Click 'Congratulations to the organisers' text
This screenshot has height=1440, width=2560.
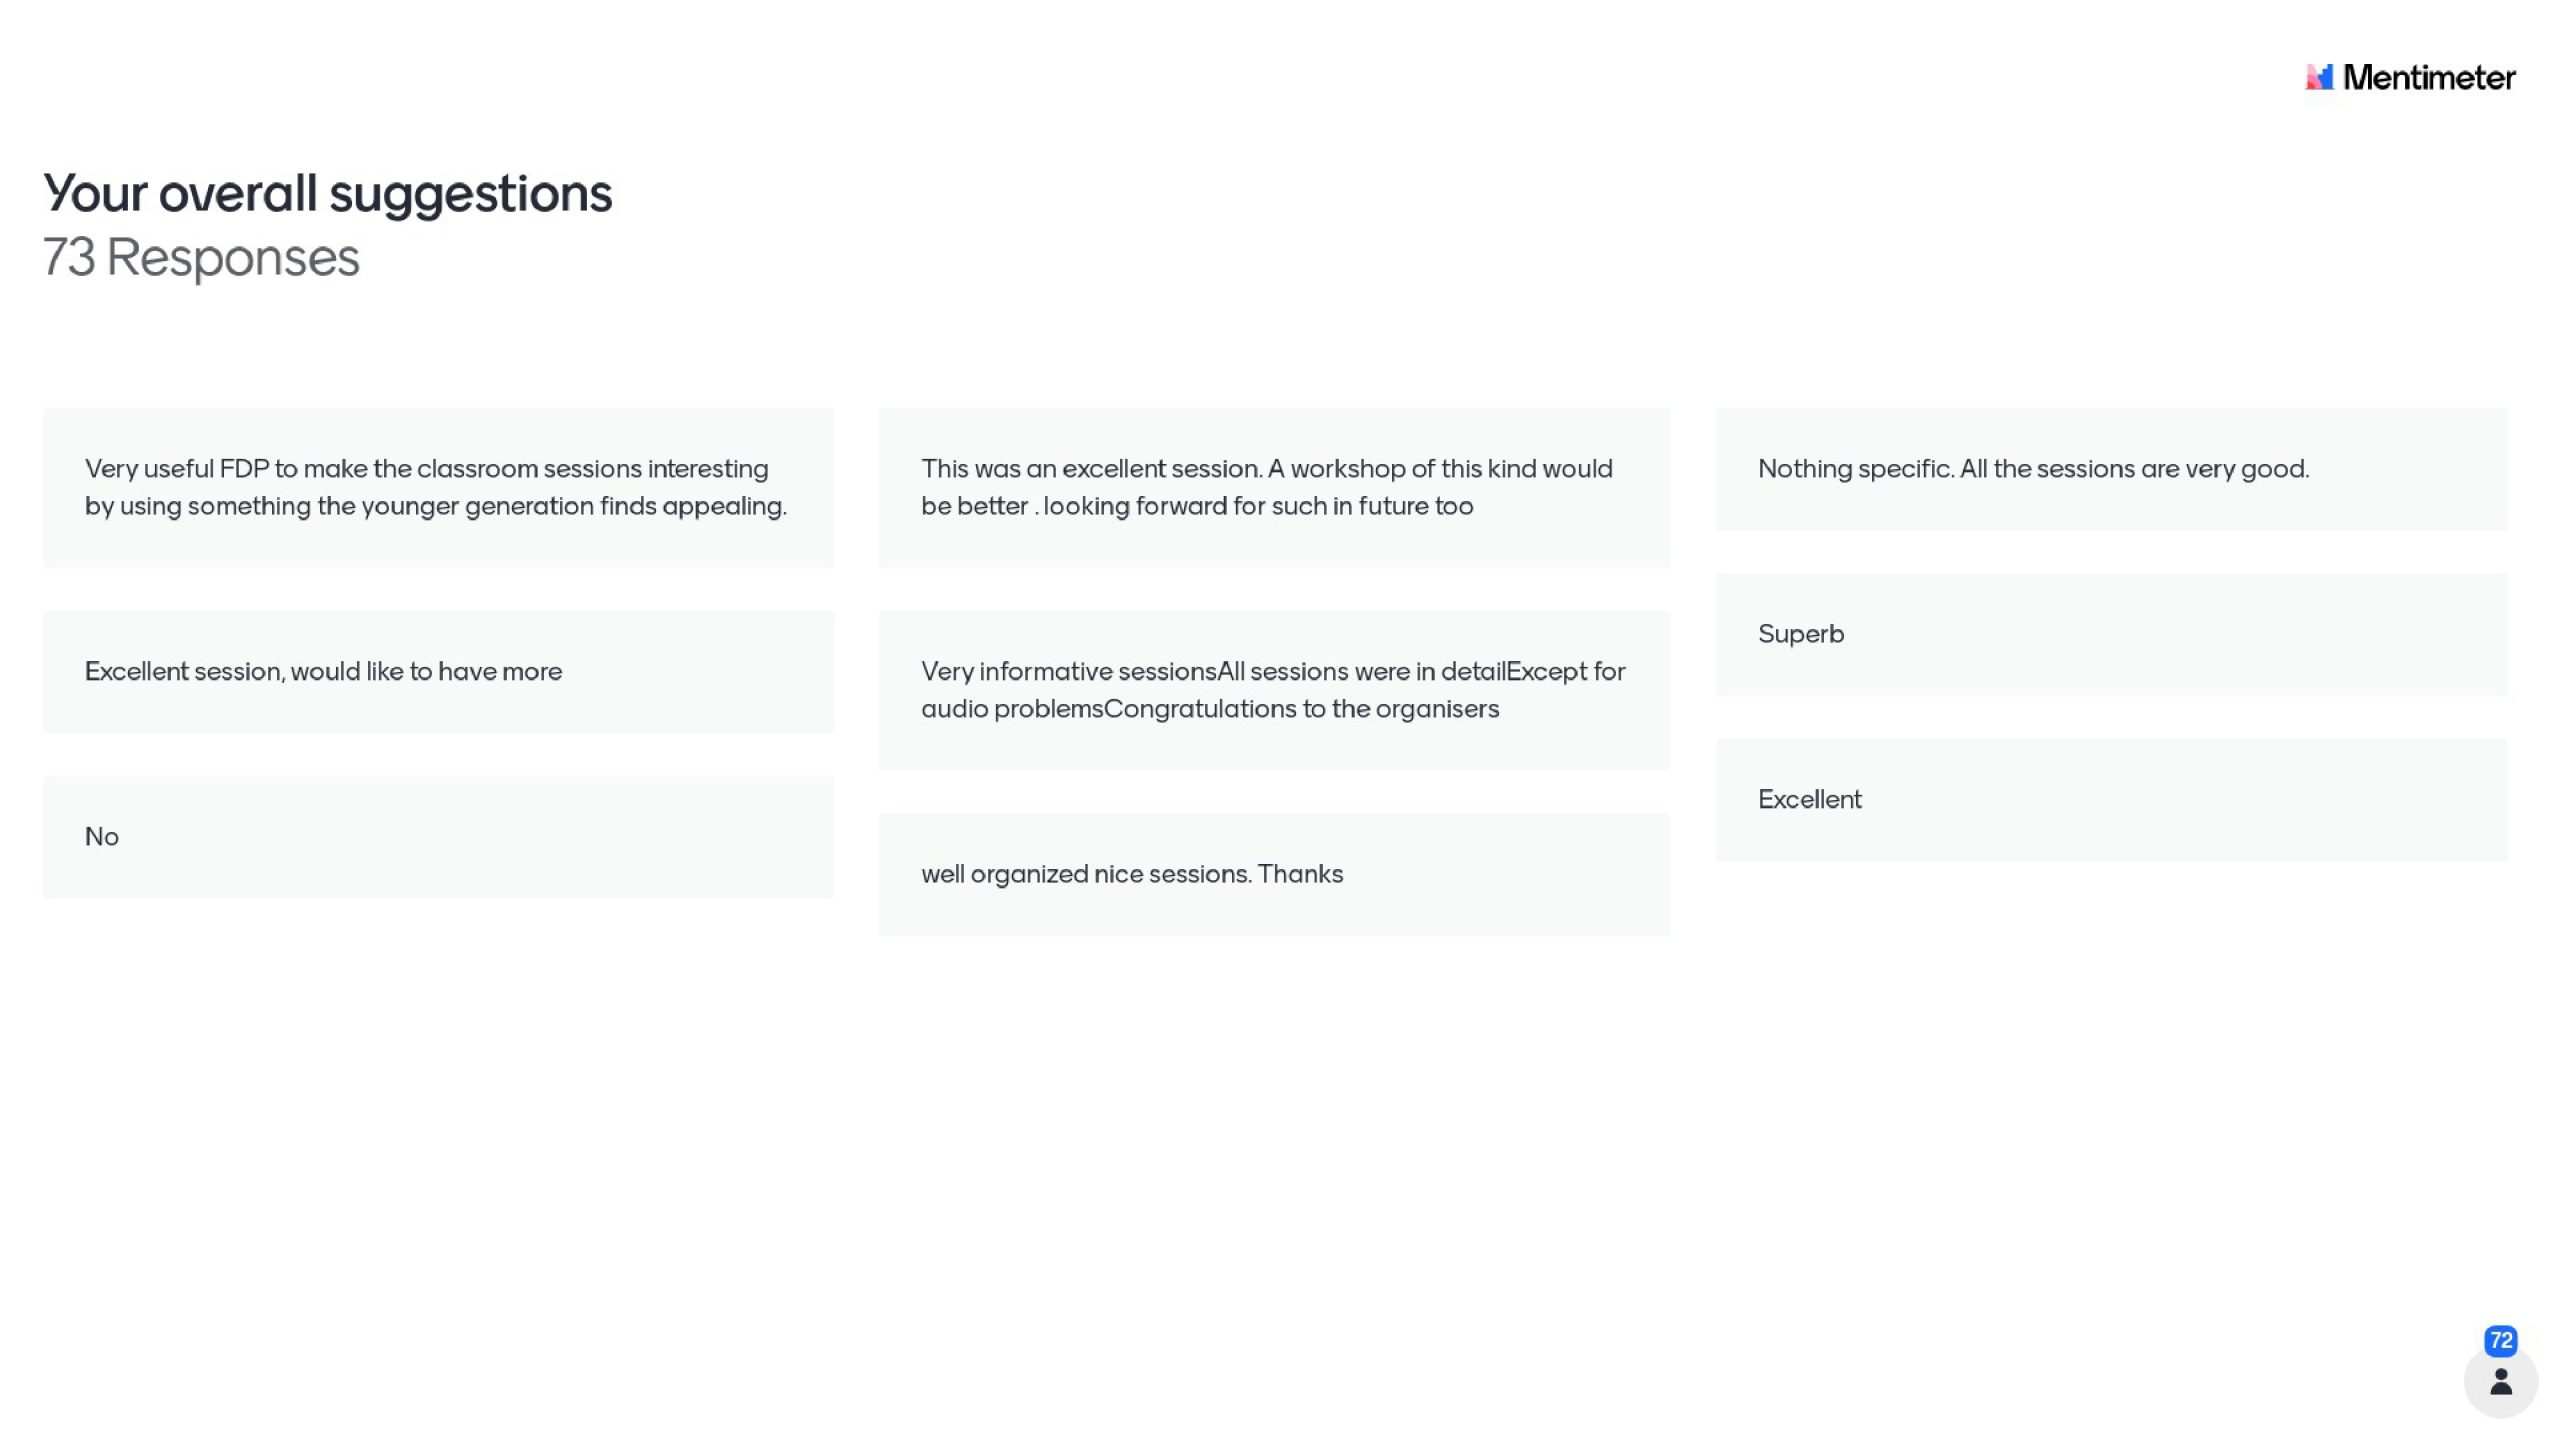pos(1301,709)
